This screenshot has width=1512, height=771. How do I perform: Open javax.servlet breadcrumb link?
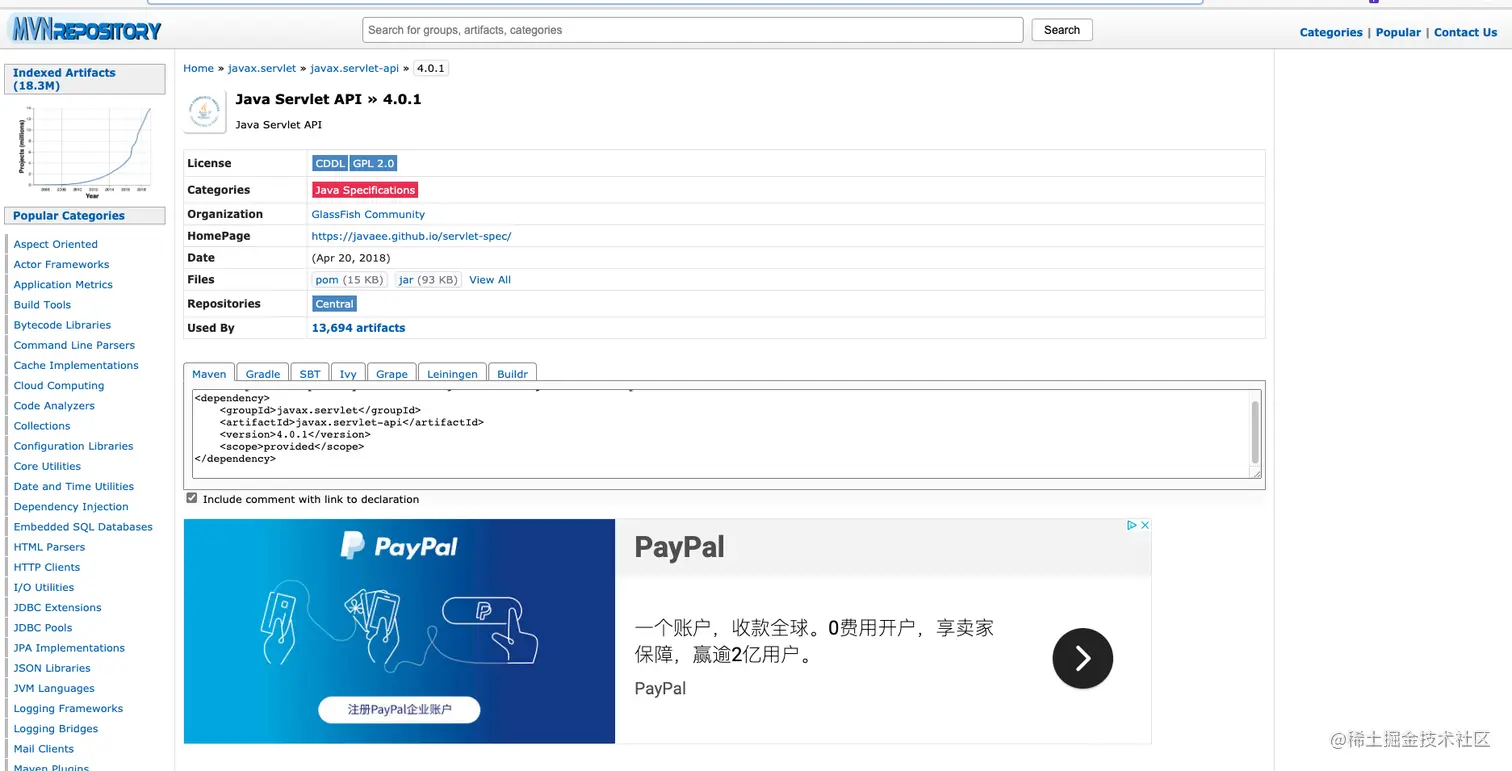pos(262,68)
